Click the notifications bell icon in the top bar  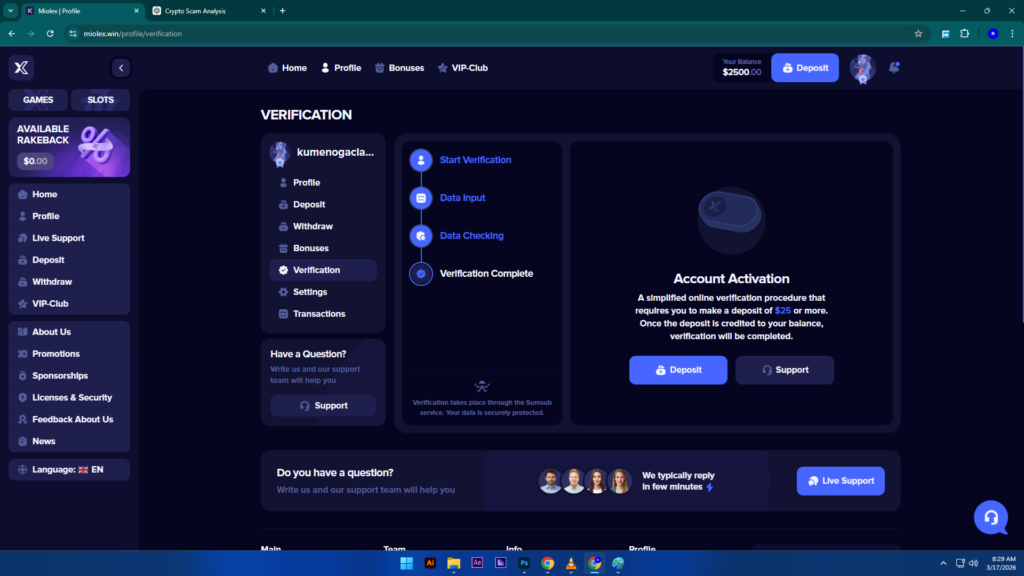(894, 67)
